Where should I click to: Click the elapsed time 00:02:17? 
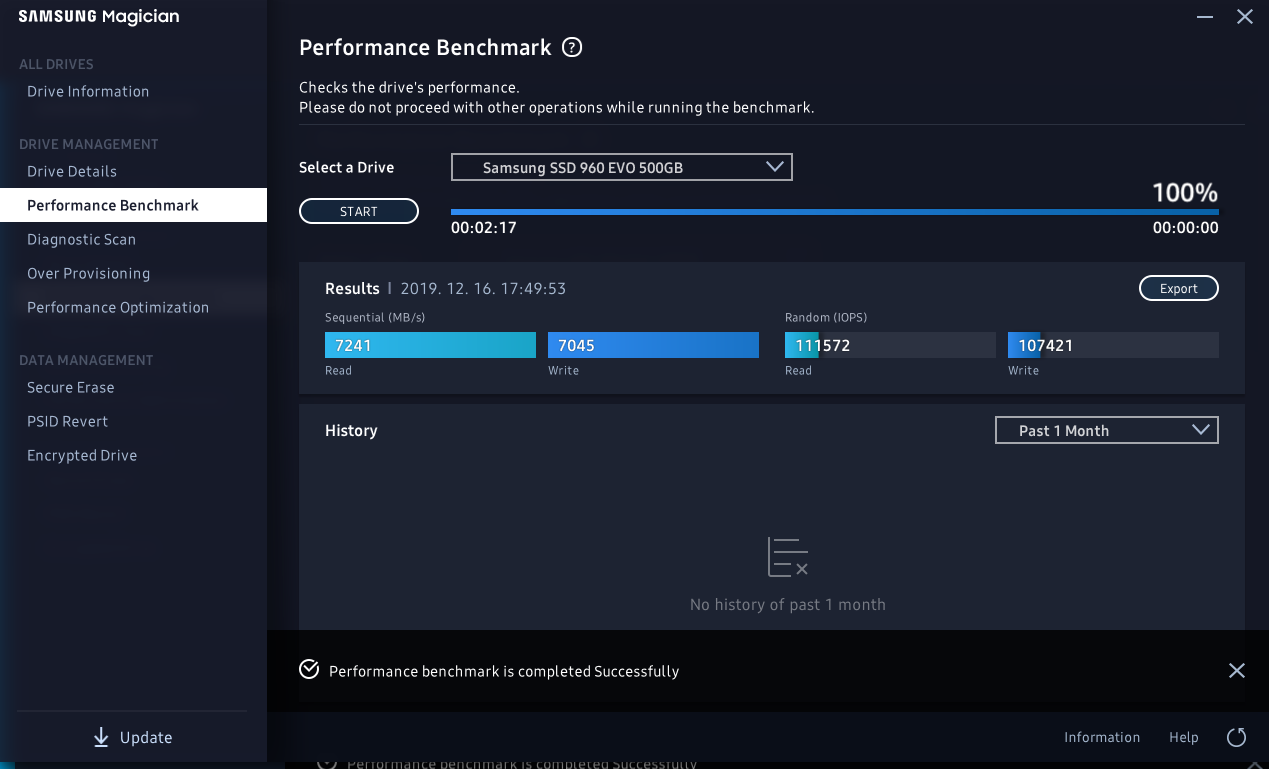[x=483, y=227]
